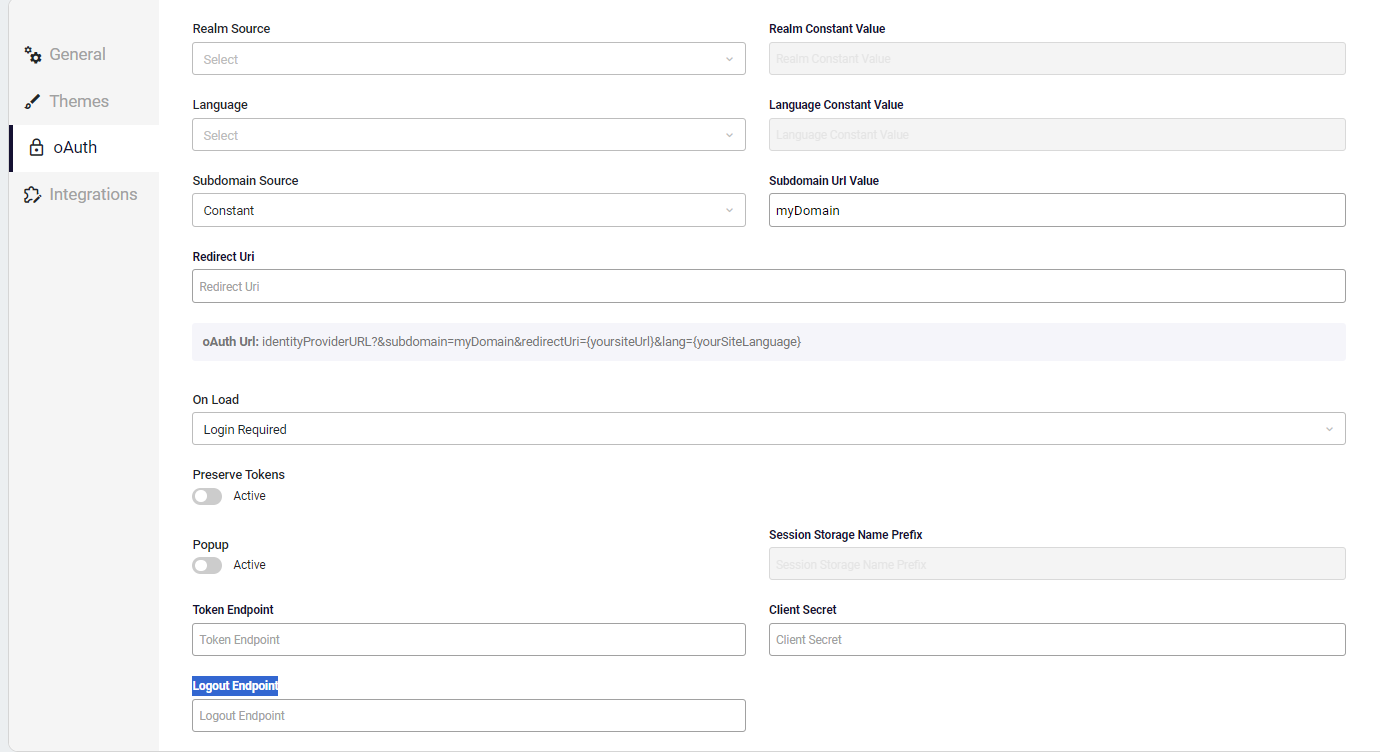Click the Themes brush icon
This screenshot has width=1380, height=752.
33,102
